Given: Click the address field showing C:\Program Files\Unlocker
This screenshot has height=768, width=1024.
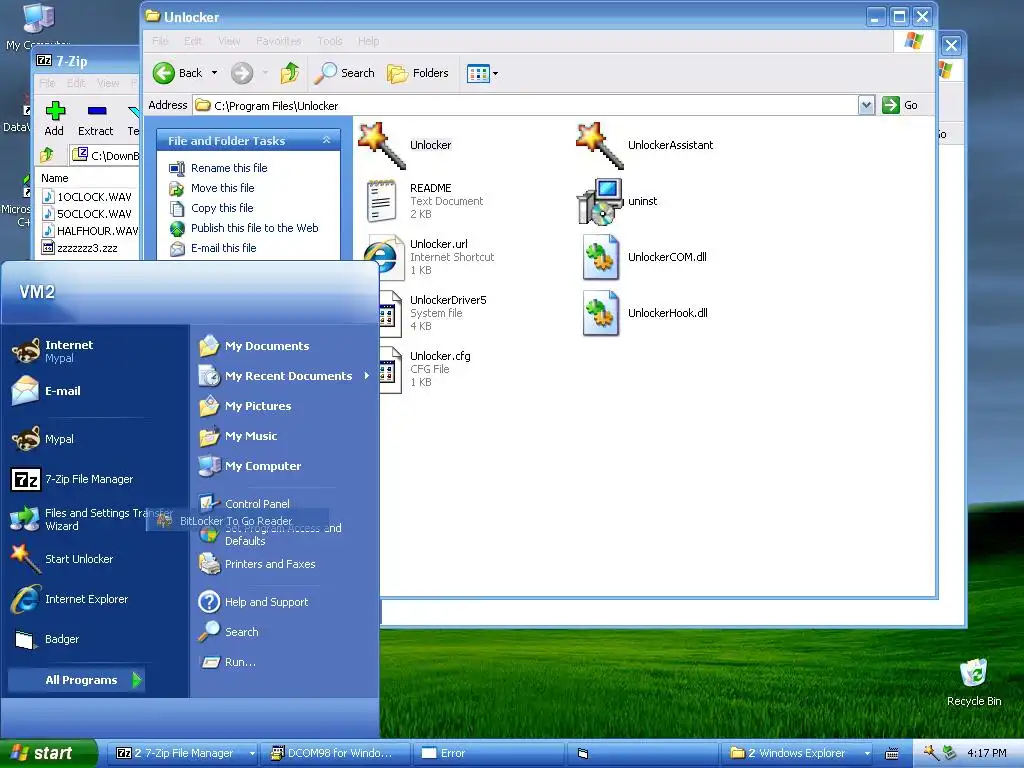Looking at the screenshot, I should (x=526, y=105).
